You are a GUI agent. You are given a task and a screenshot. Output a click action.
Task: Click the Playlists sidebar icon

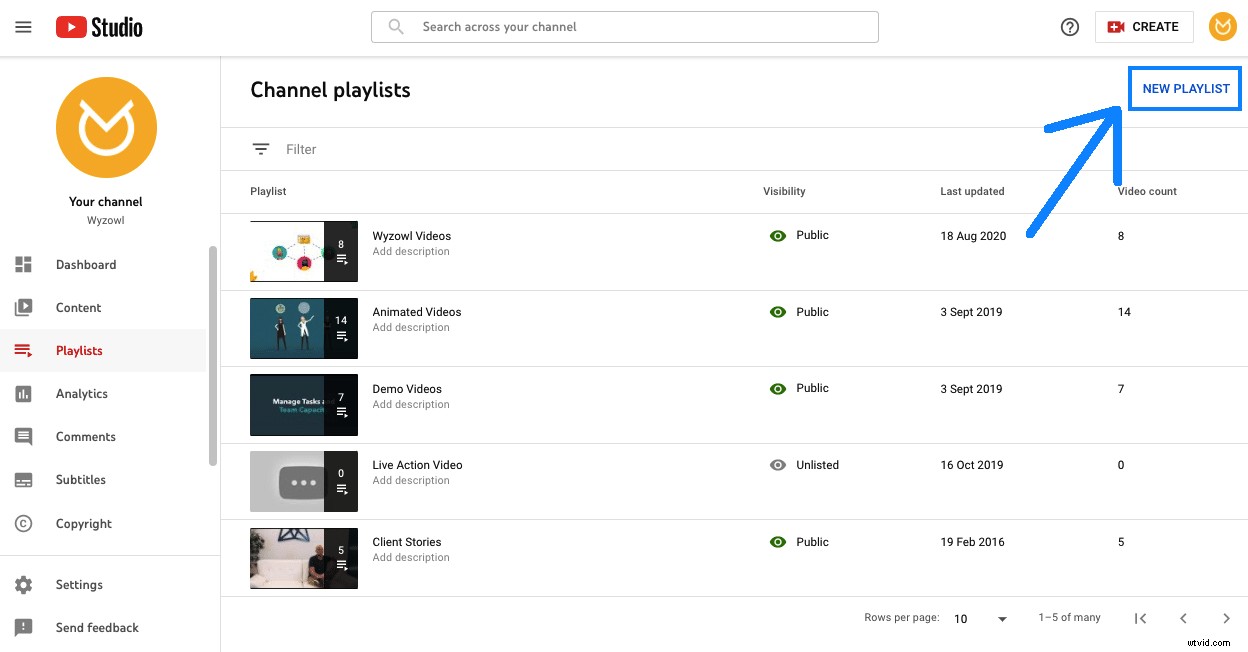point(23,350)
